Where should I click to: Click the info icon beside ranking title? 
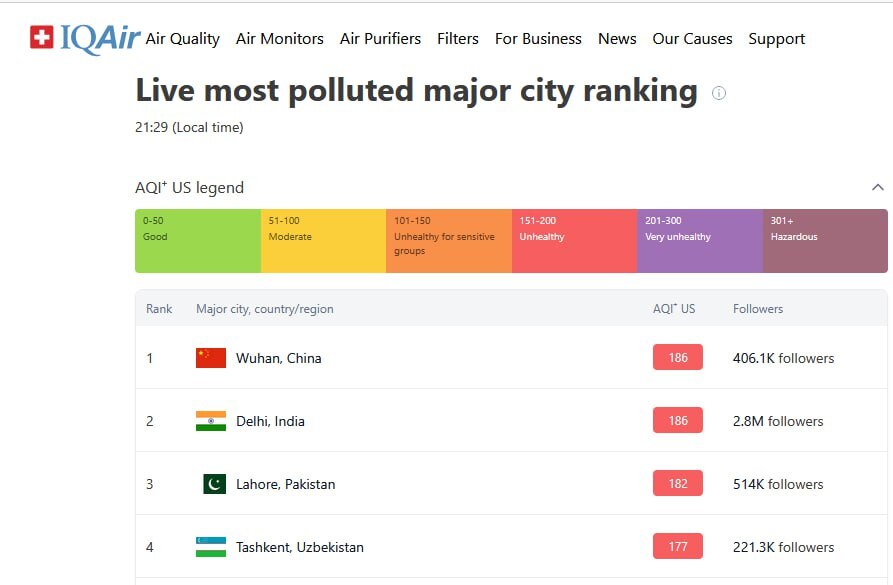tap(718, 93)
